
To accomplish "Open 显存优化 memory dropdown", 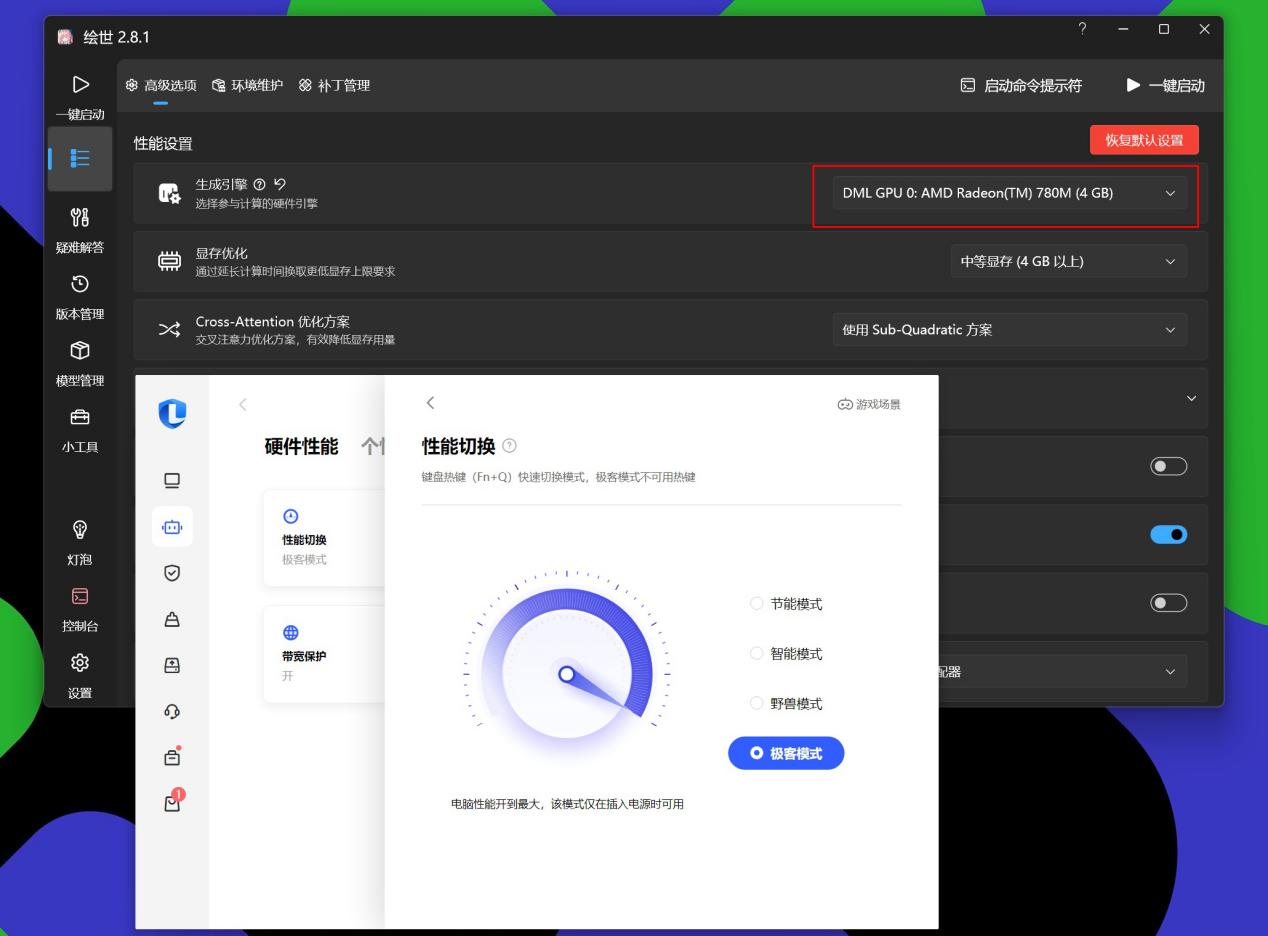I will (1068, 262).
